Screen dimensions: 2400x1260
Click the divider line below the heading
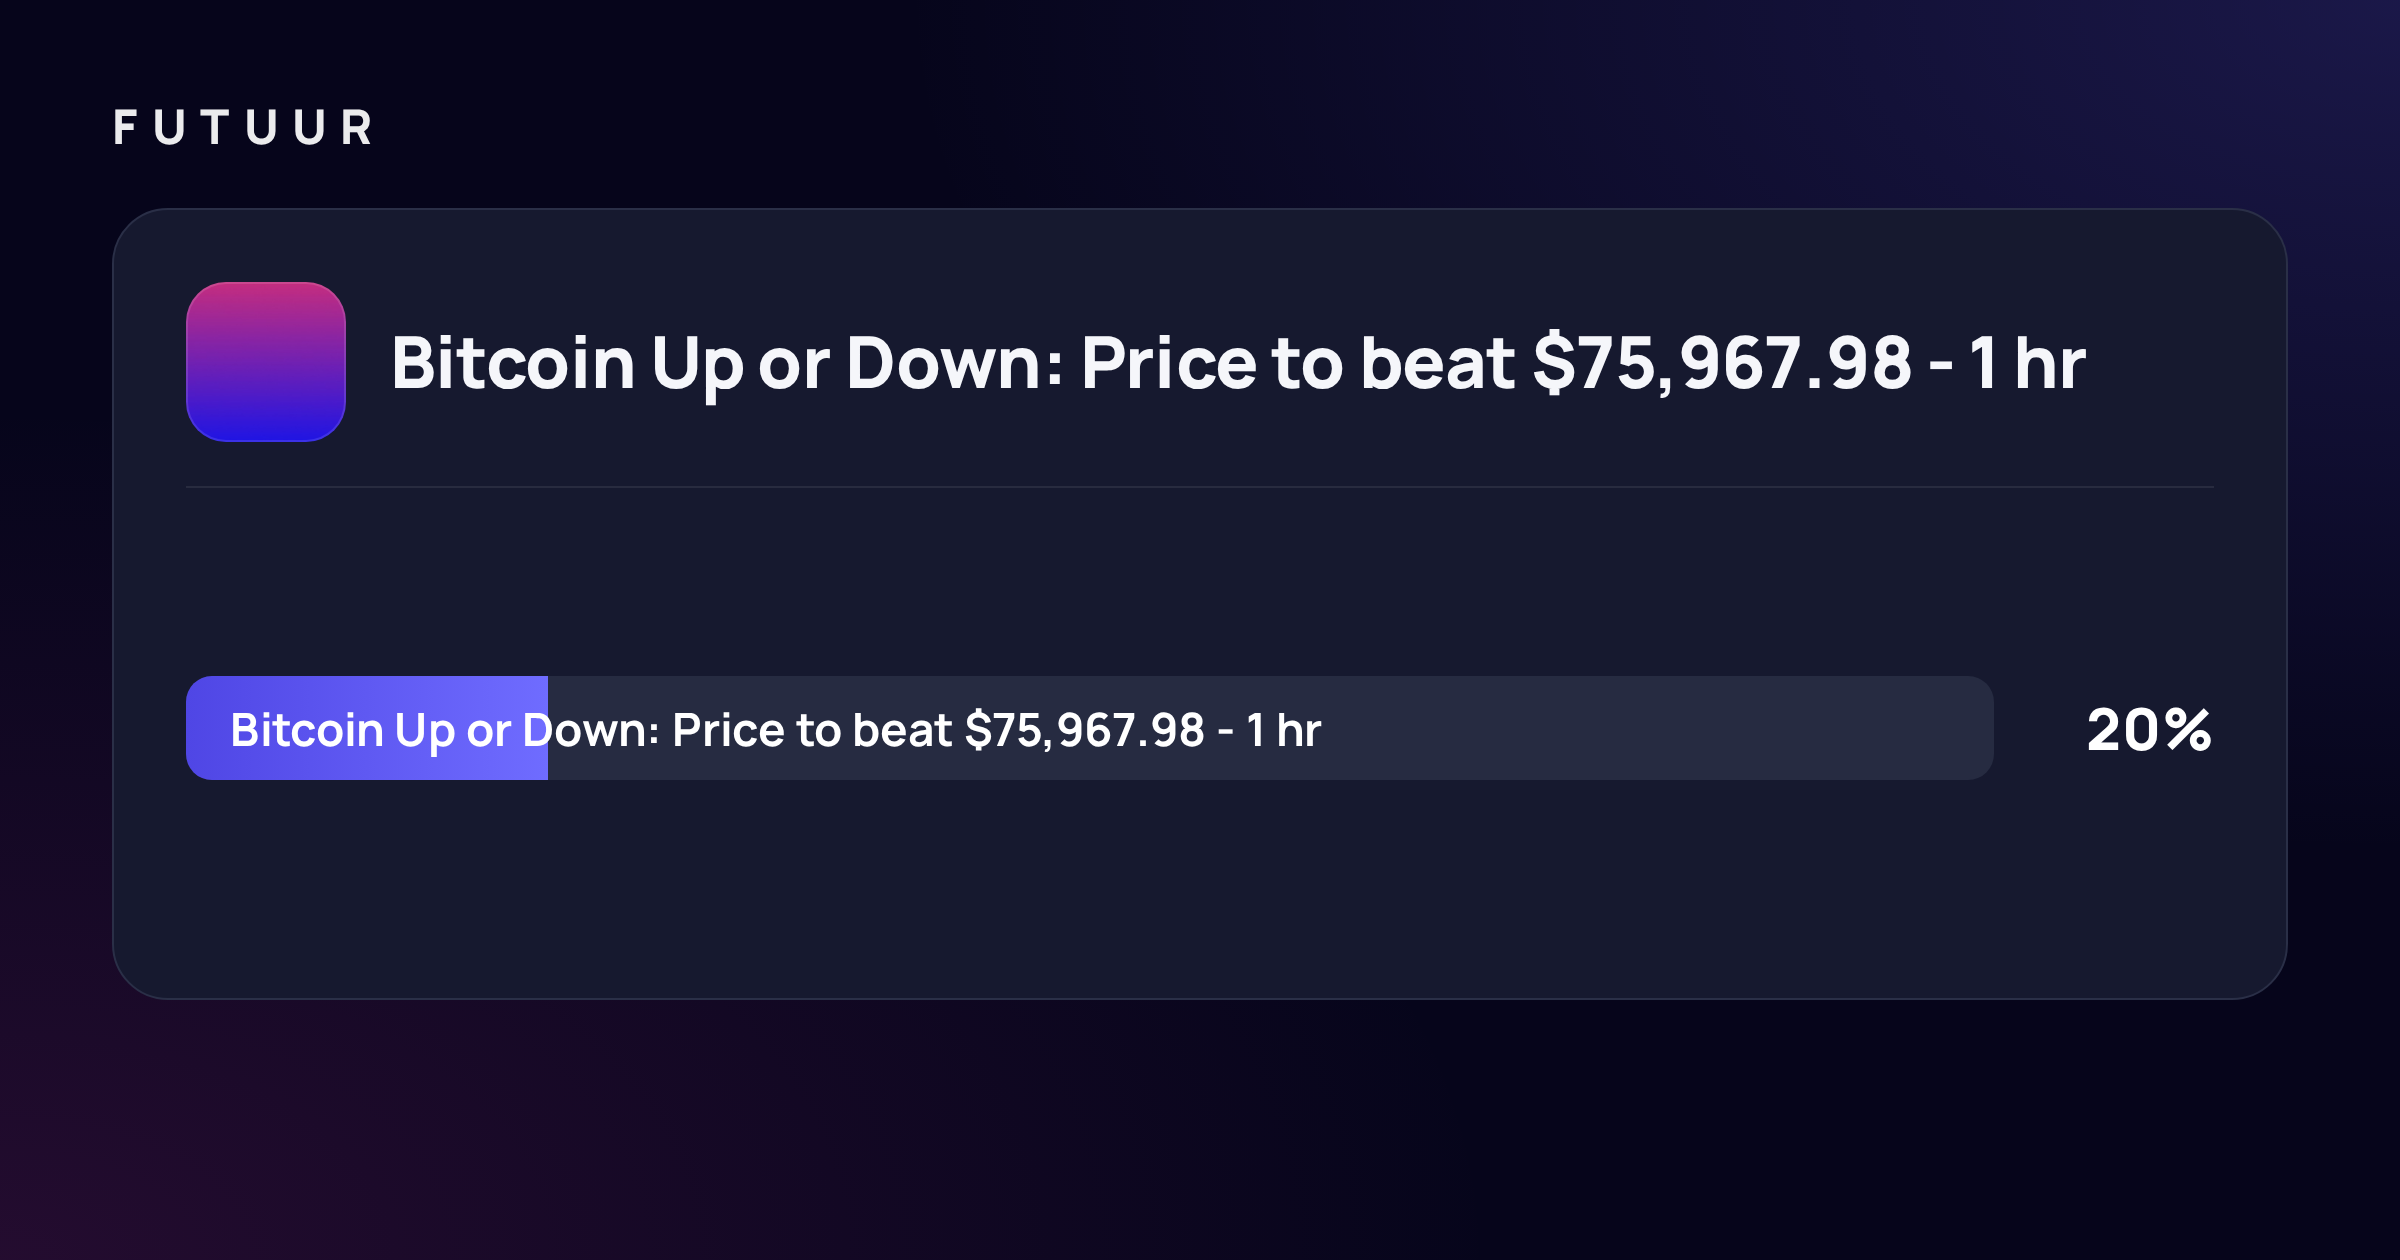pyautogui.click(x=1200, y=487)
